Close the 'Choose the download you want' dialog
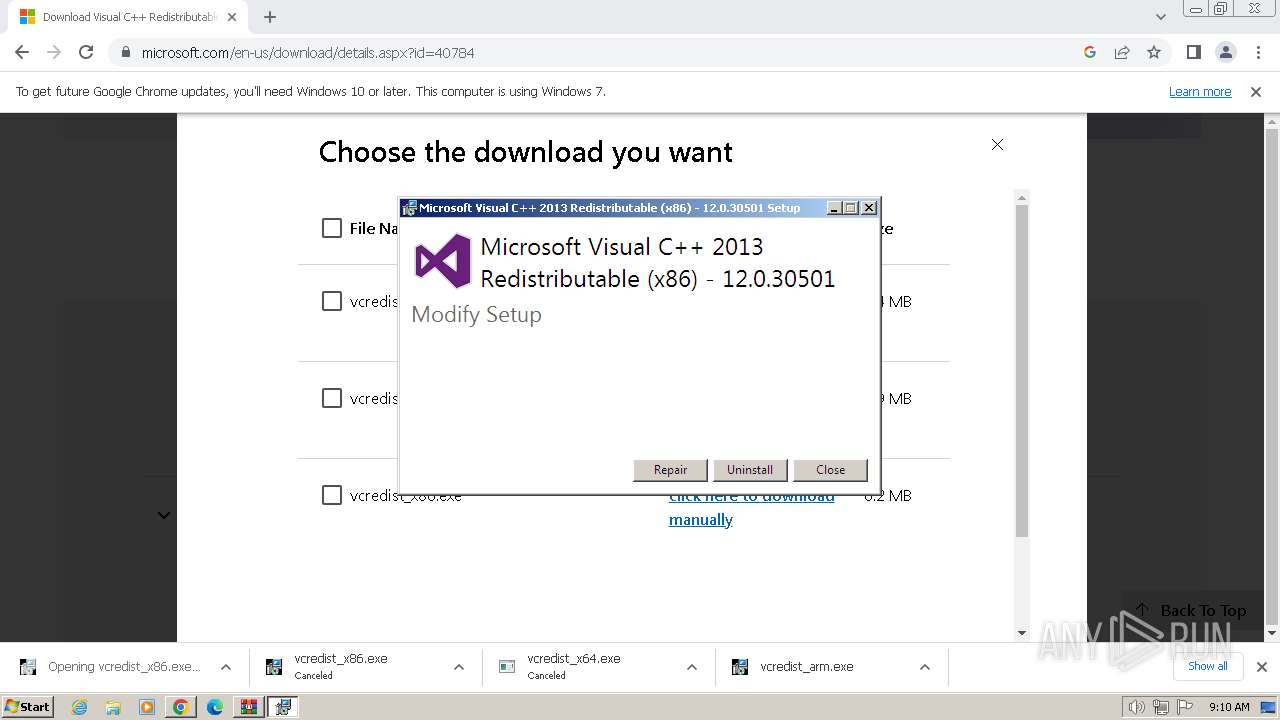Viewport: 1280px width, 720px height. click(x=997, y=145)
